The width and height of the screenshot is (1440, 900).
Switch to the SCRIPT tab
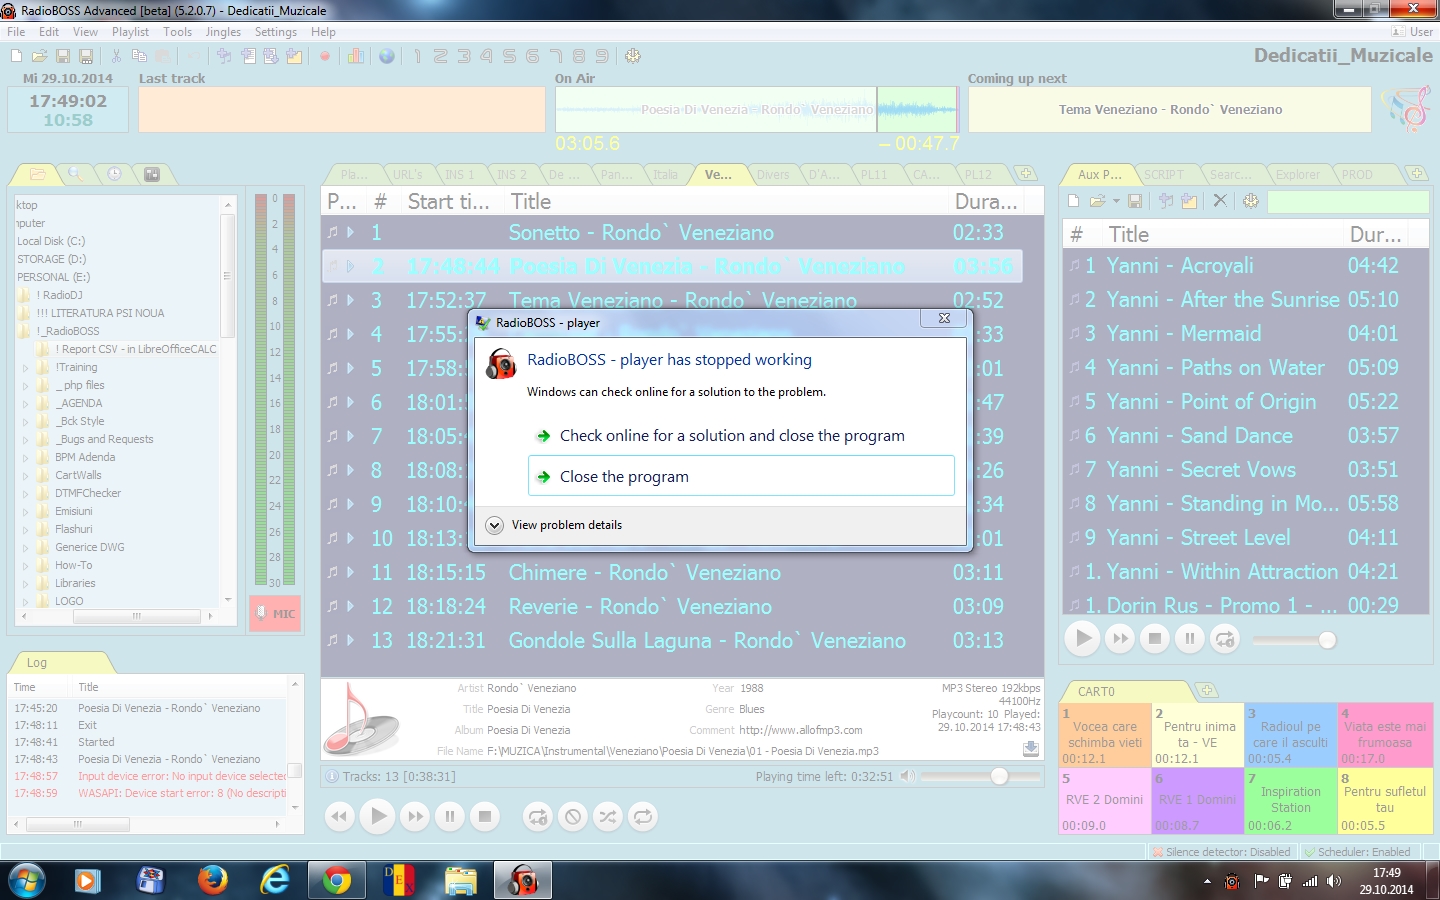[x=1163, y=174]
